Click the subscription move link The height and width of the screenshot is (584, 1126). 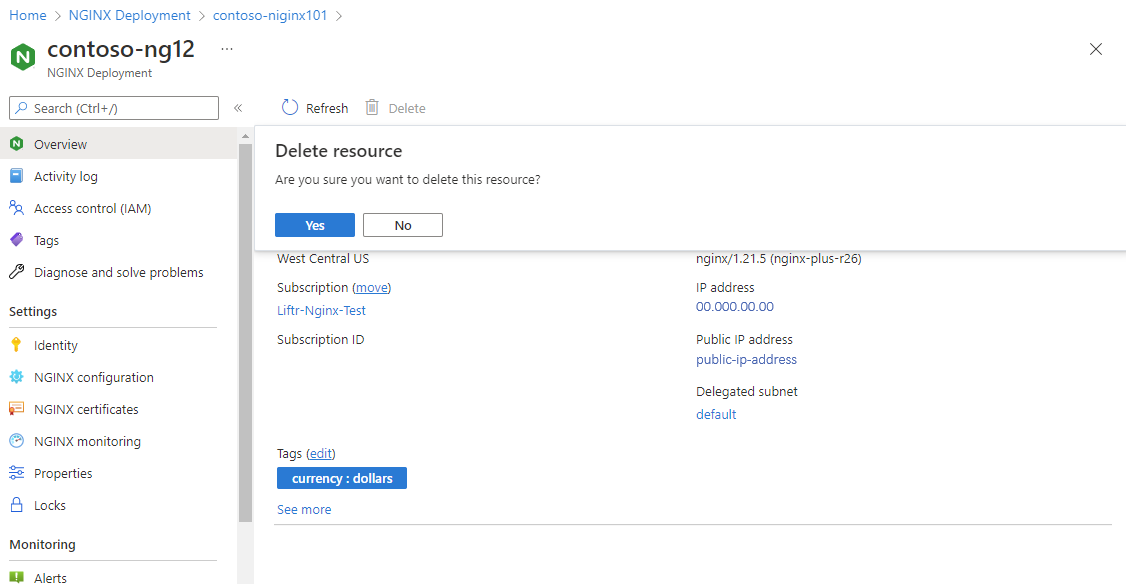[x=372, y=287]
